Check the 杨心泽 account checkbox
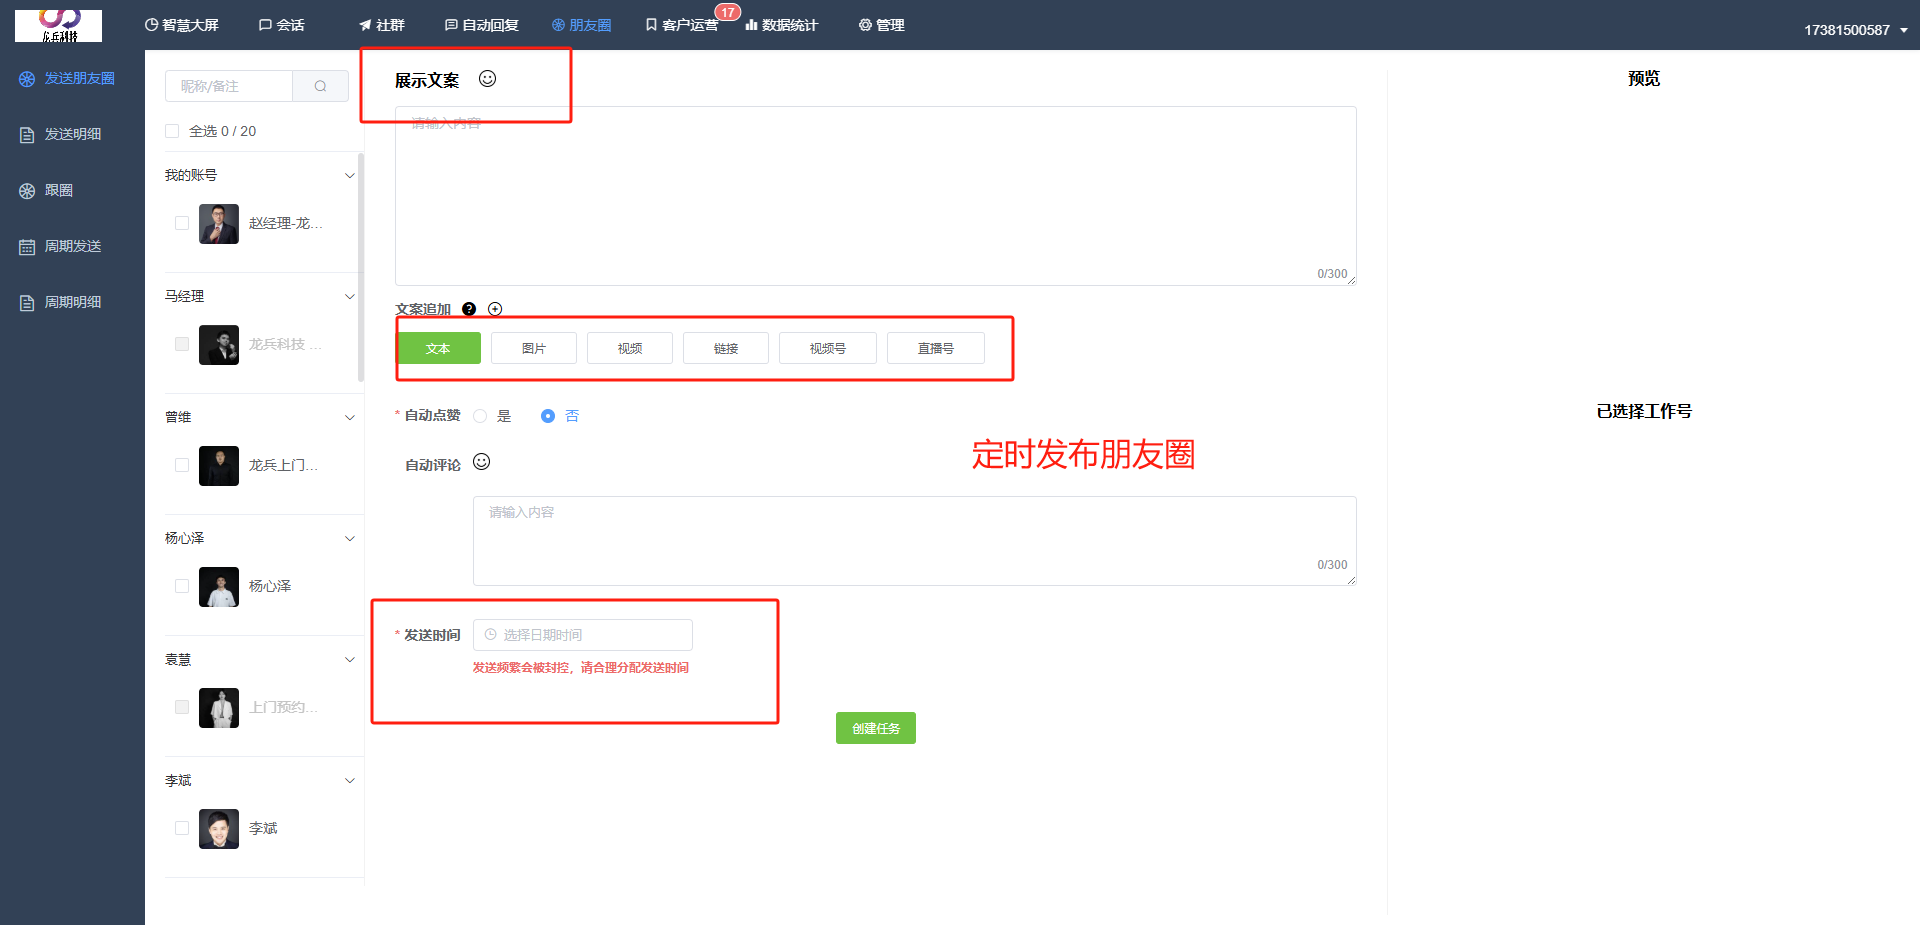 (182, 586)
